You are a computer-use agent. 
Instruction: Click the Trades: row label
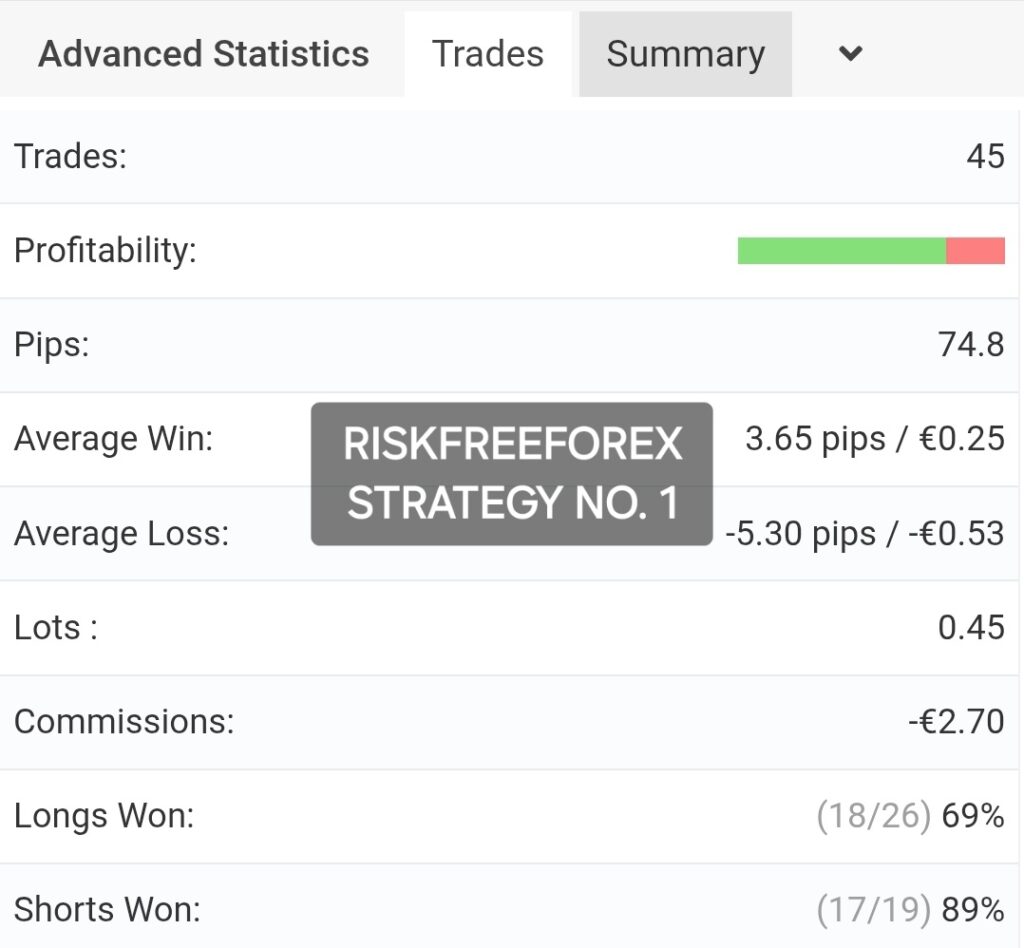(71, 157)
